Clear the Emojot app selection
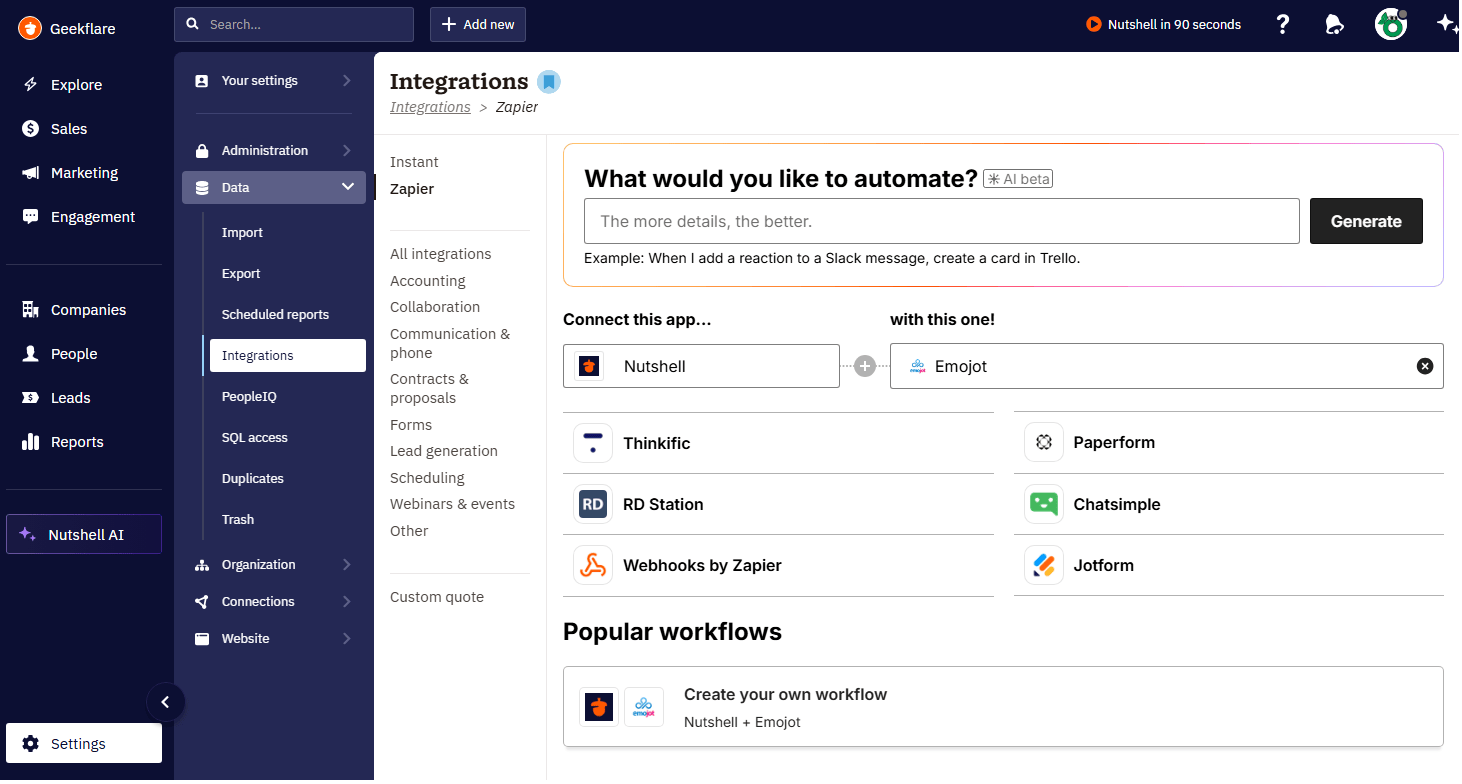 tap(1425, 366)
